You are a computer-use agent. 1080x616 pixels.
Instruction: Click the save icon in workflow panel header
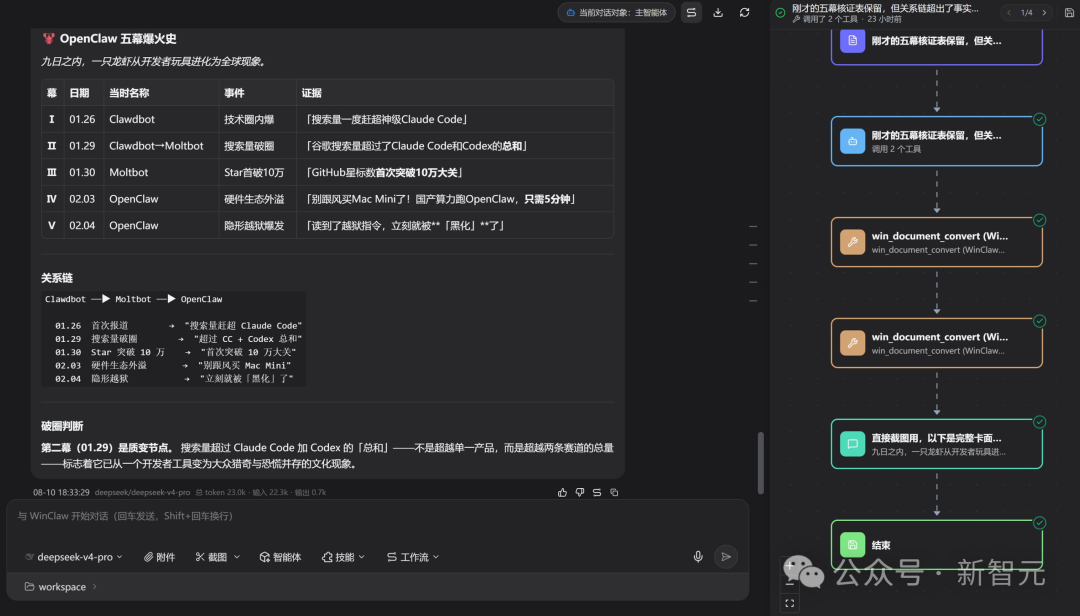pos(1069,12)
